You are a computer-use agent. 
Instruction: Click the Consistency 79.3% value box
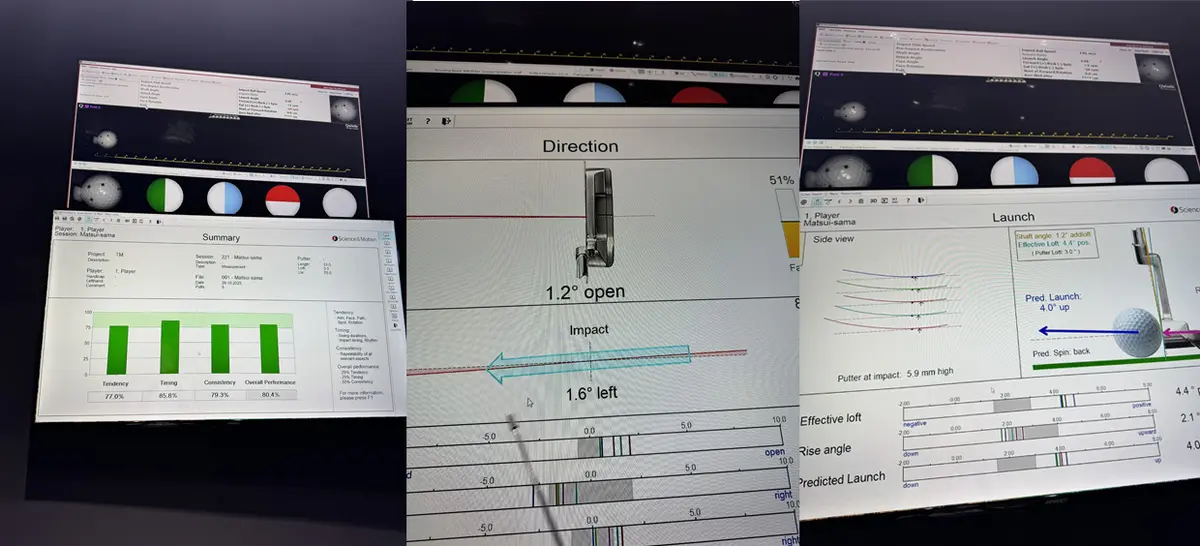[x=219, y=396]
